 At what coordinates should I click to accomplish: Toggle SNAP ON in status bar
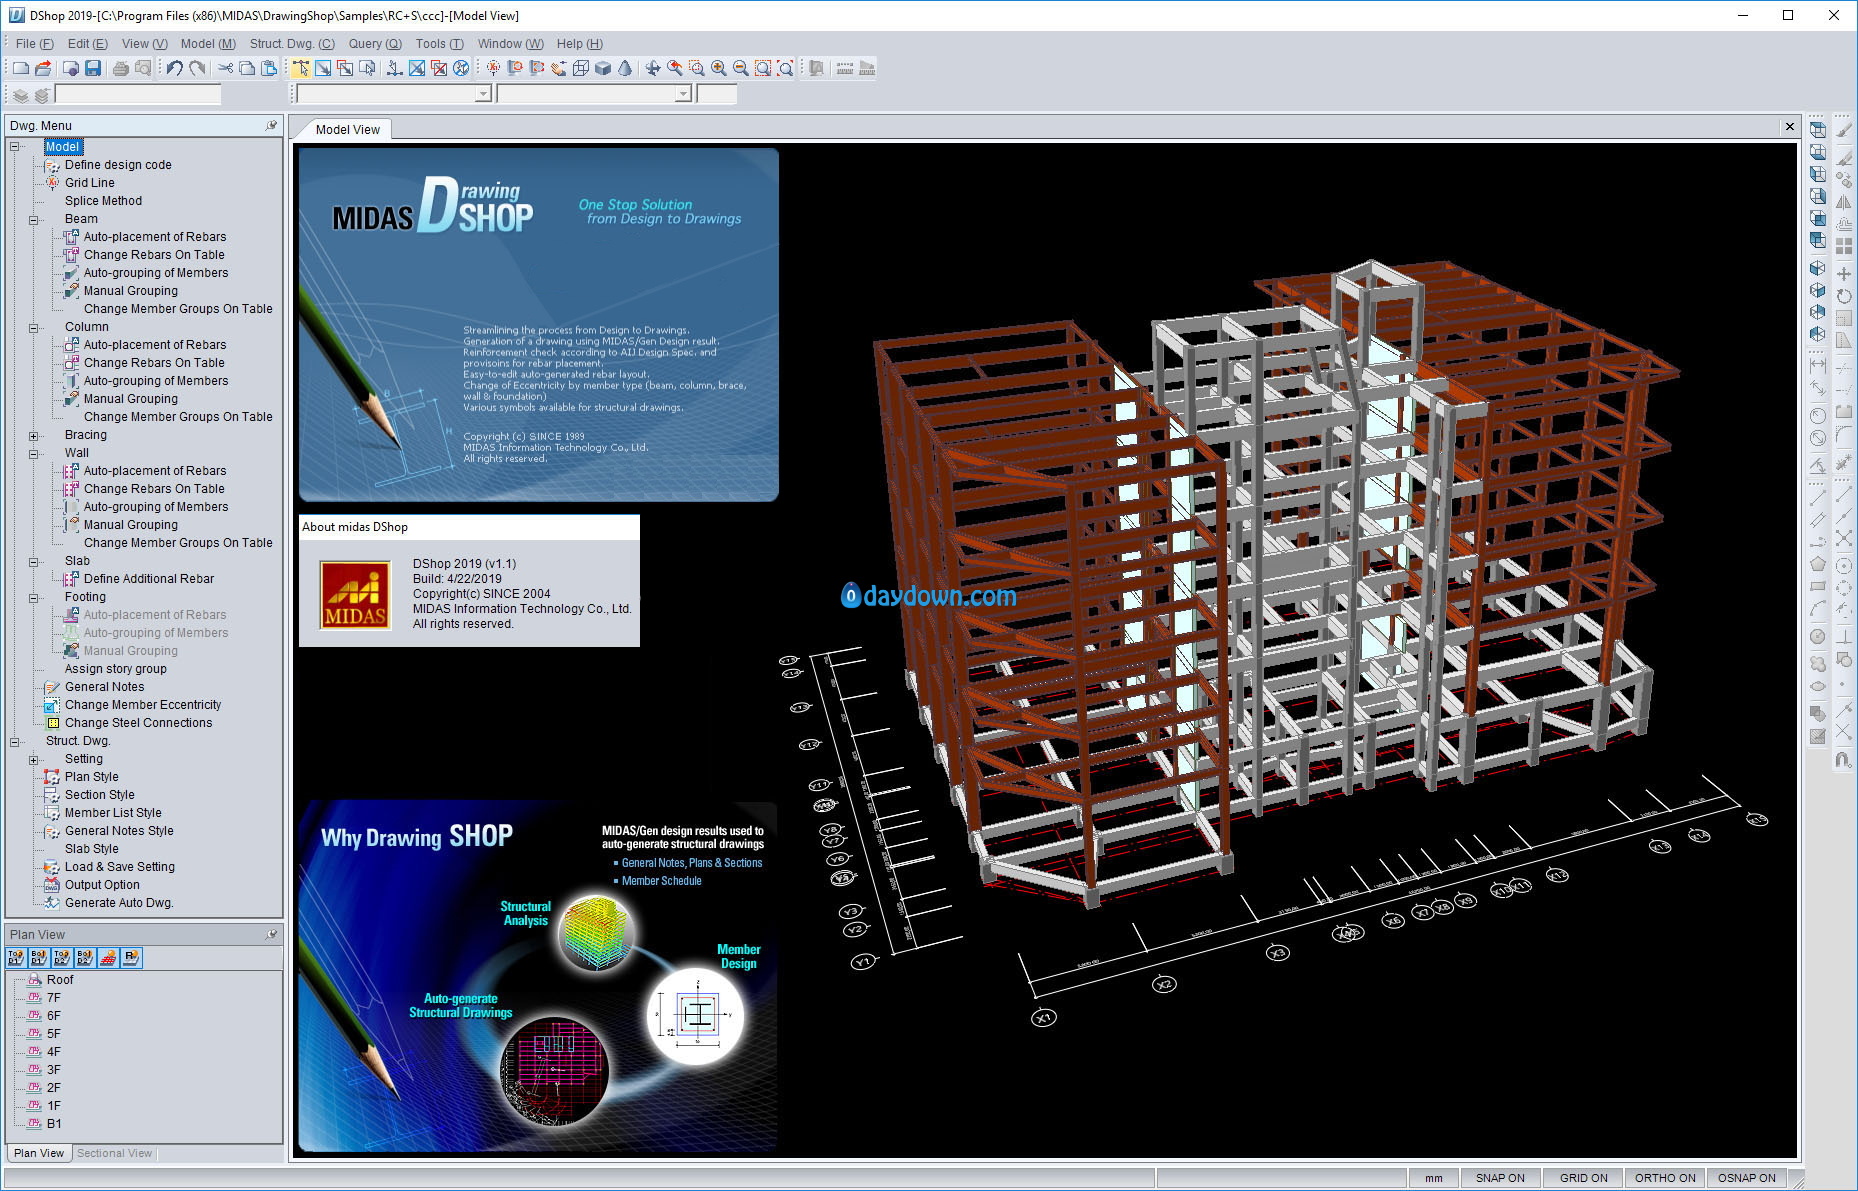1500,1178
